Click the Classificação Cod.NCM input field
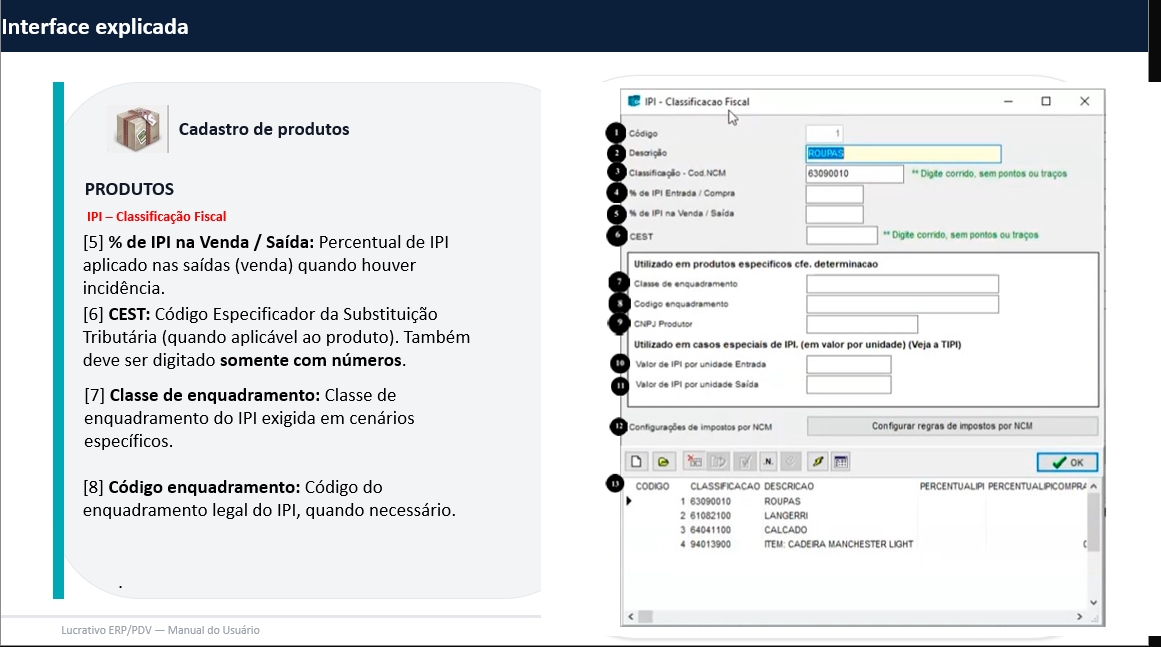The image size is (1161, 647). tap(854, 174)
